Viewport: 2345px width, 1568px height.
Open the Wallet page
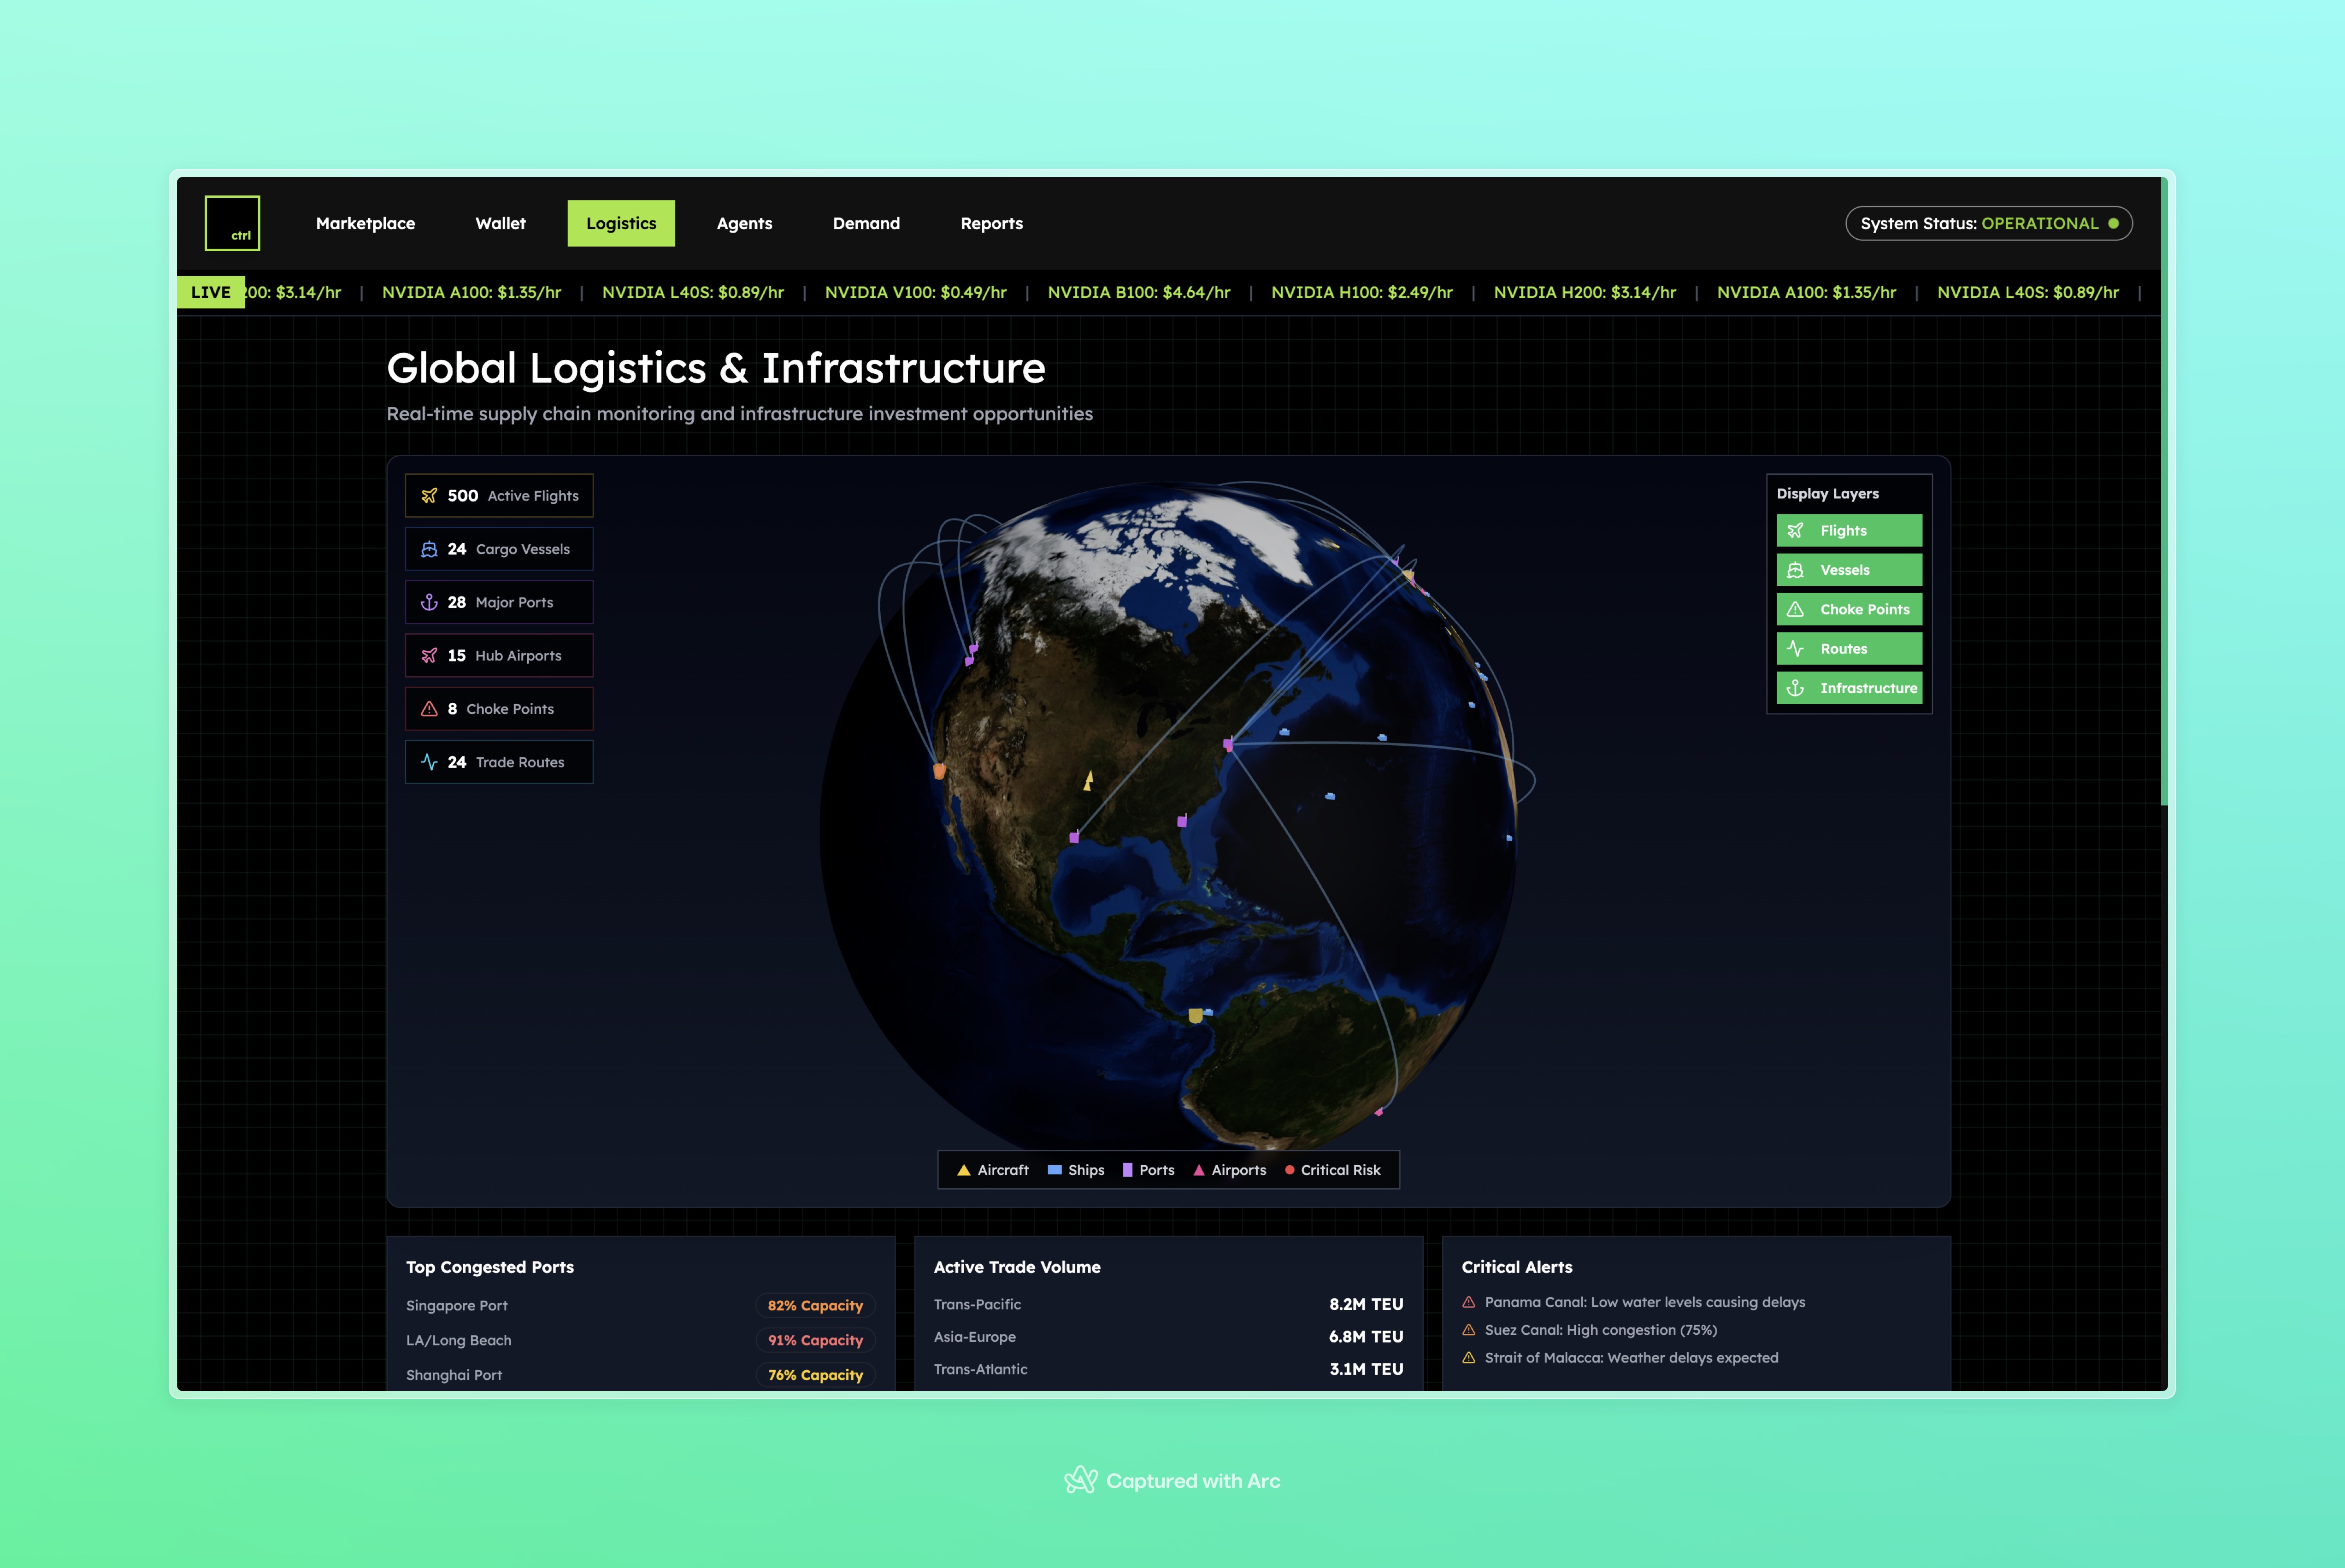500,223
